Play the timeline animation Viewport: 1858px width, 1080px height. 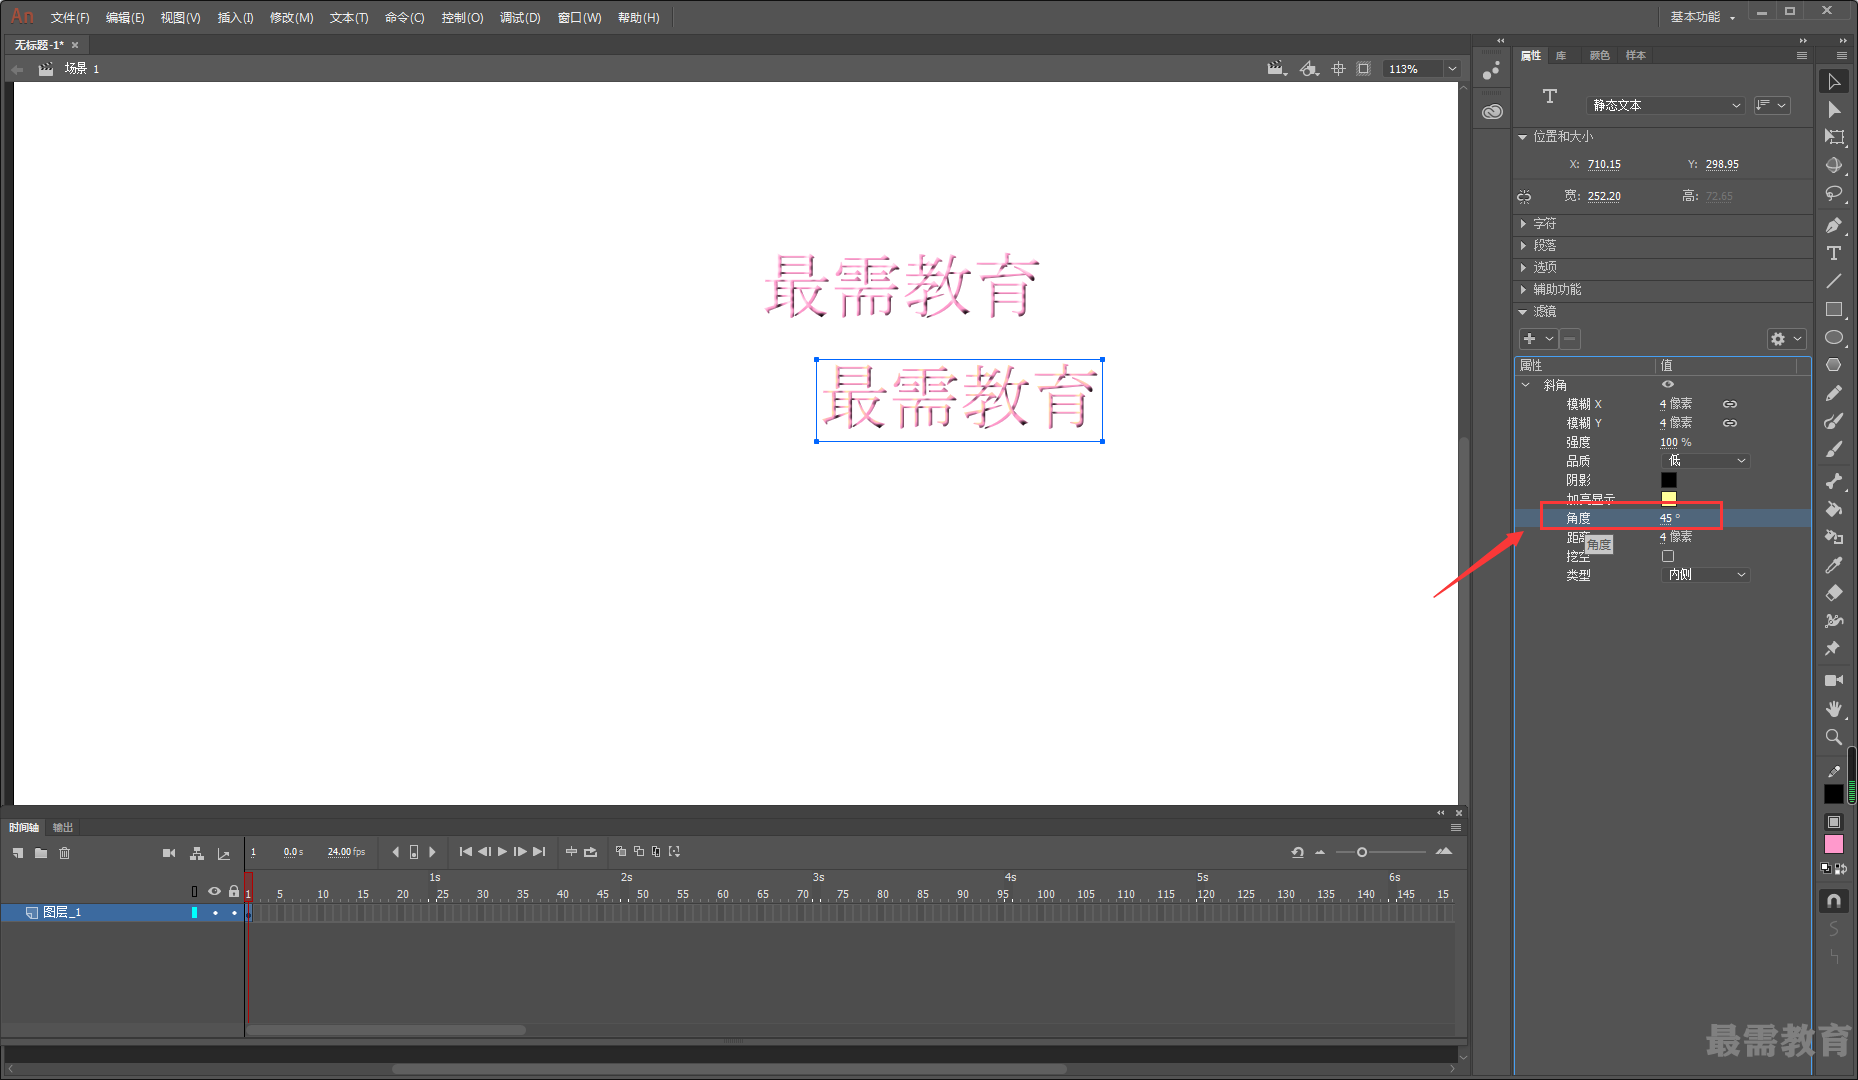(502, 852)
